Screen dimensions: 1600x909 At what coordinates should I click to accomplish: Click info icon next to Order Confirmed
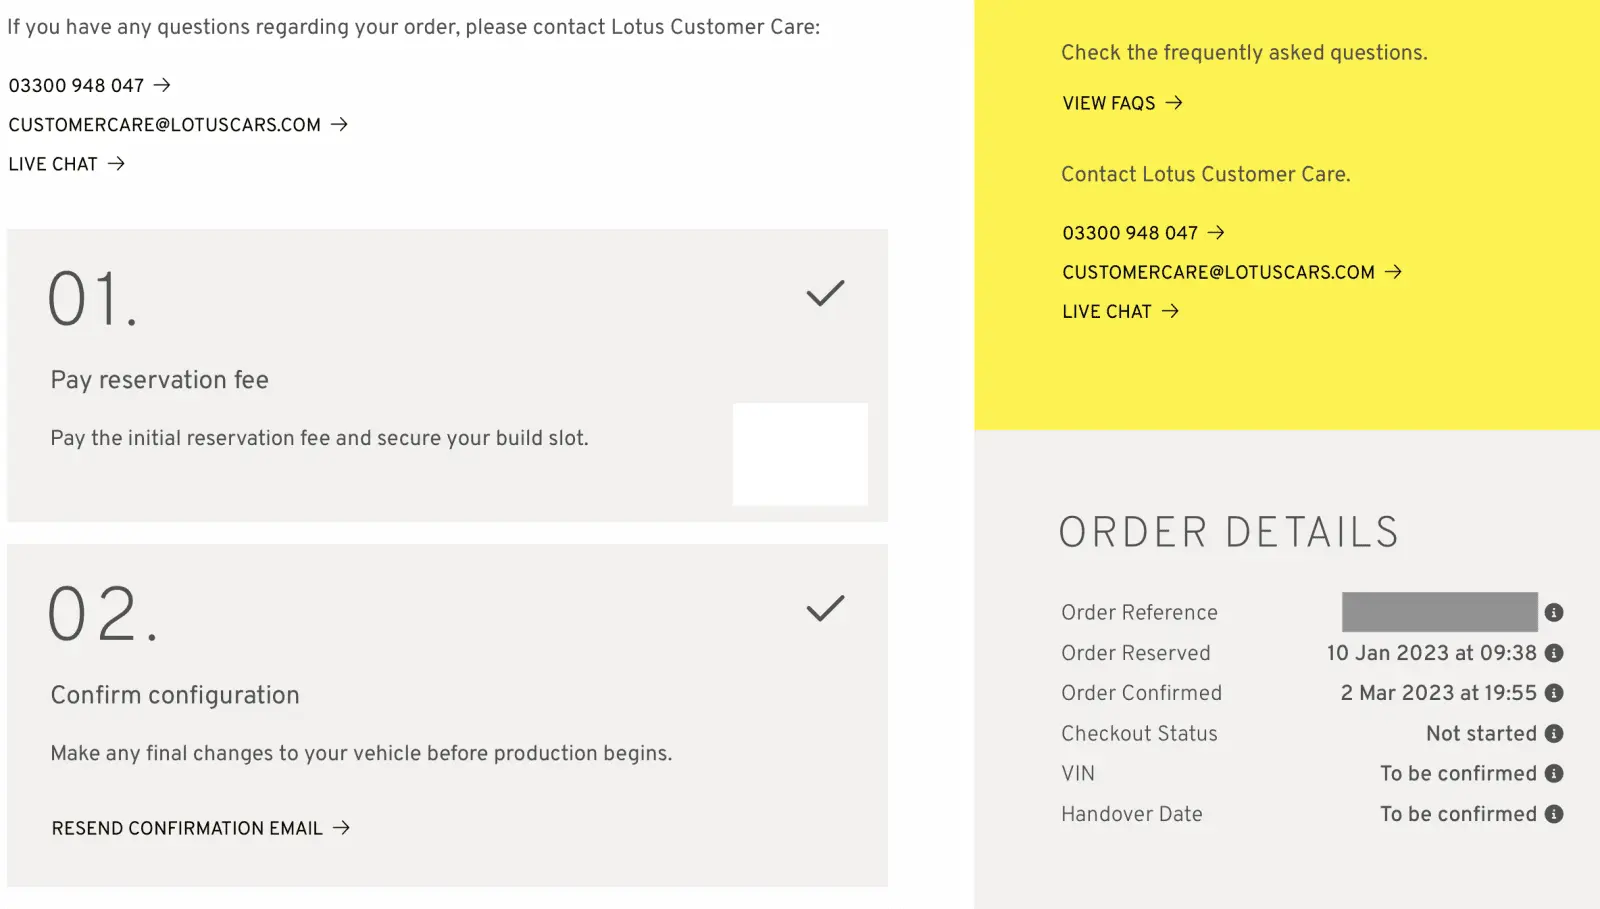1553,693
